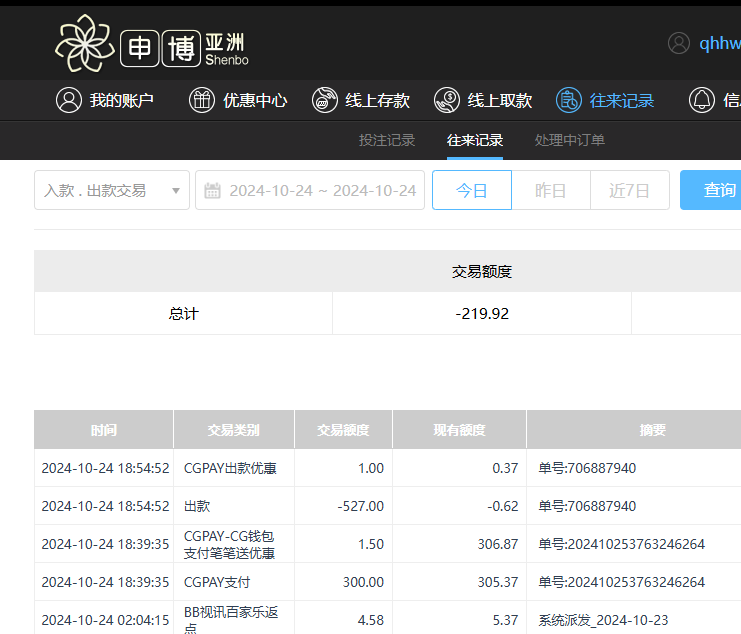Open the date range picker 2024-10-24
Screen dimensions: 741x634
pos(322,190)
